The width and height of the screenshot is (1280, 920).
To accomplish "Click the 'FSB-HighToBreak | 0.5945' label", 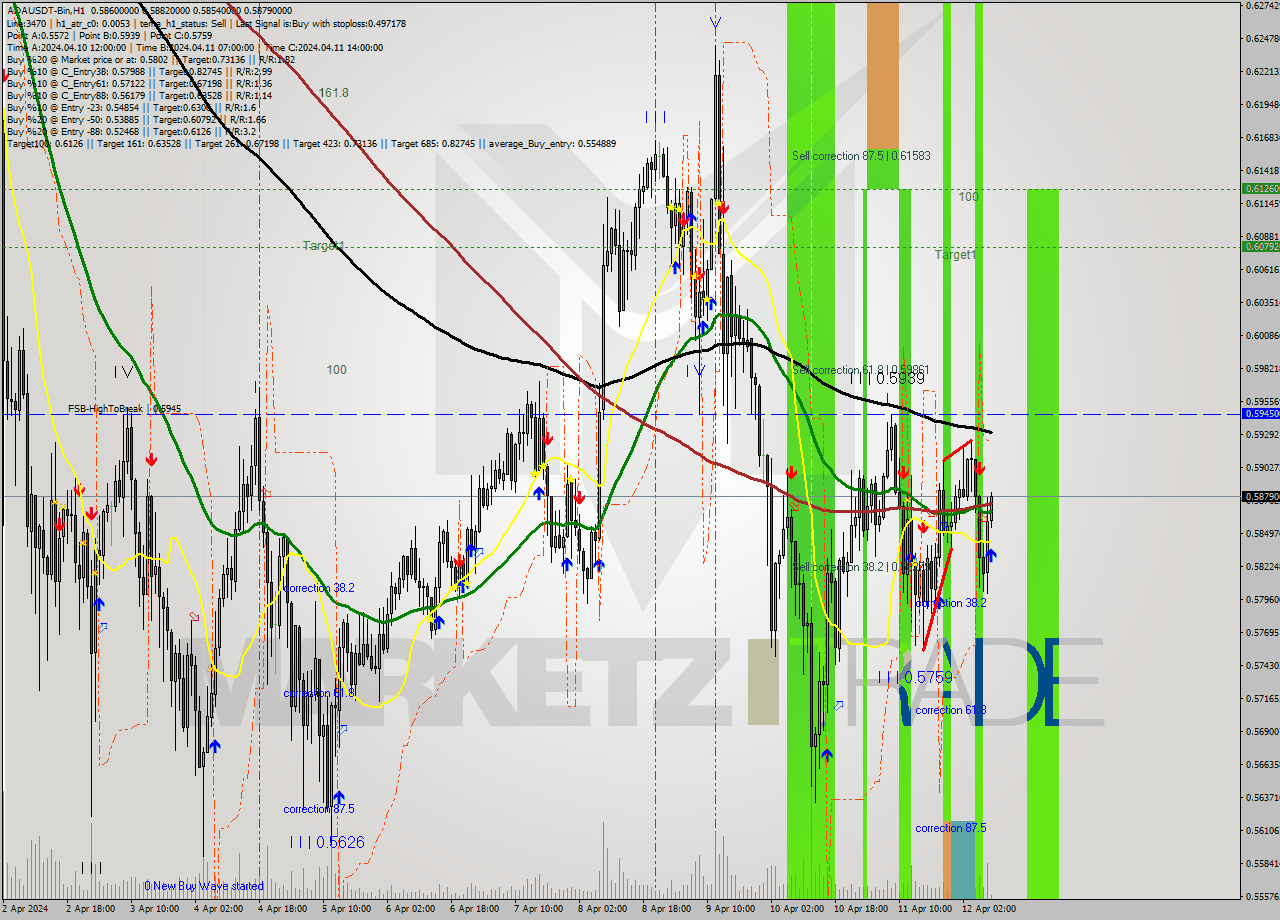I will pos(125,409).
